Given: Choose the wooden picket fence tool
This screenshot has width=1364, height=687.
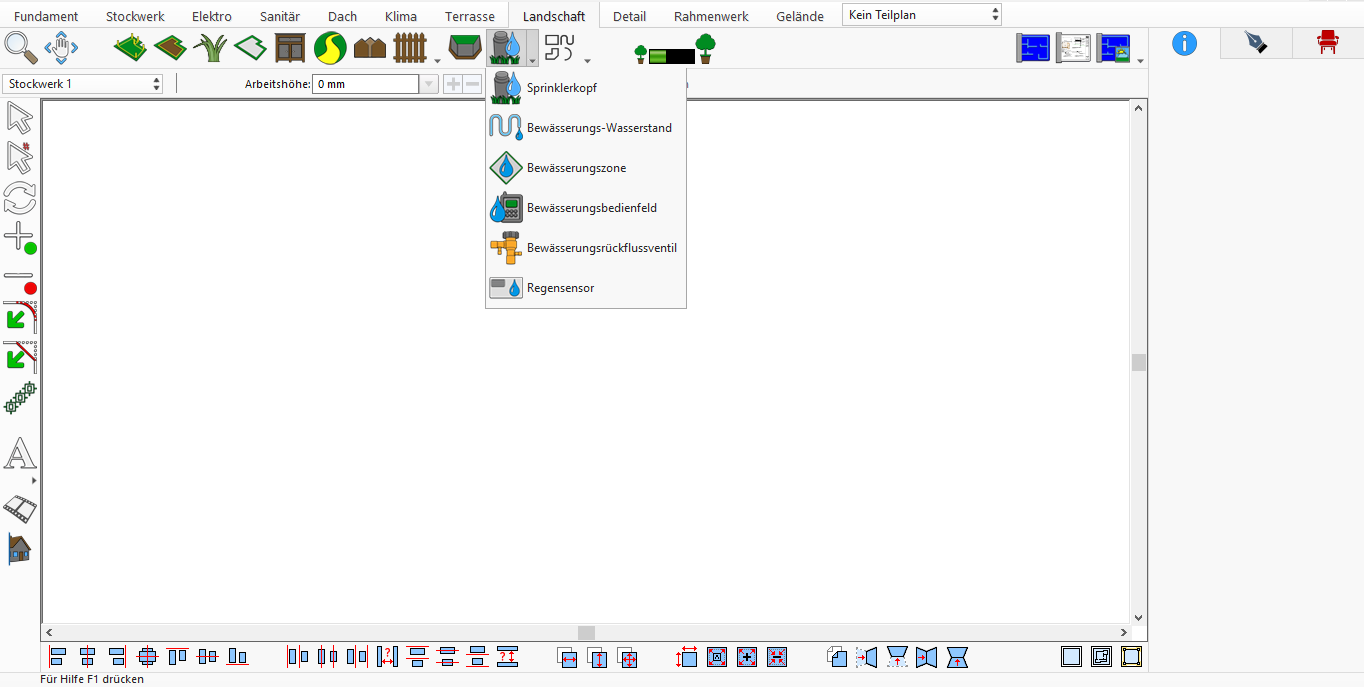Looking at the screenshot, I should (x=410, y=47).
